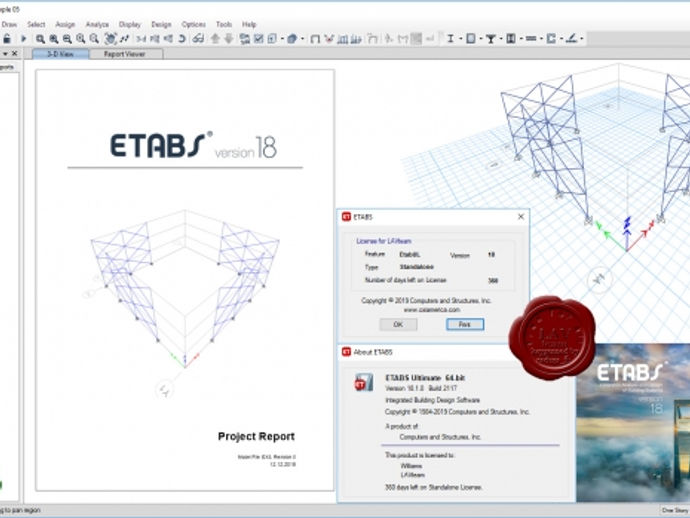Toggle Perspective view glasses icon
The image size is (690, 518).
click(198, 39)
